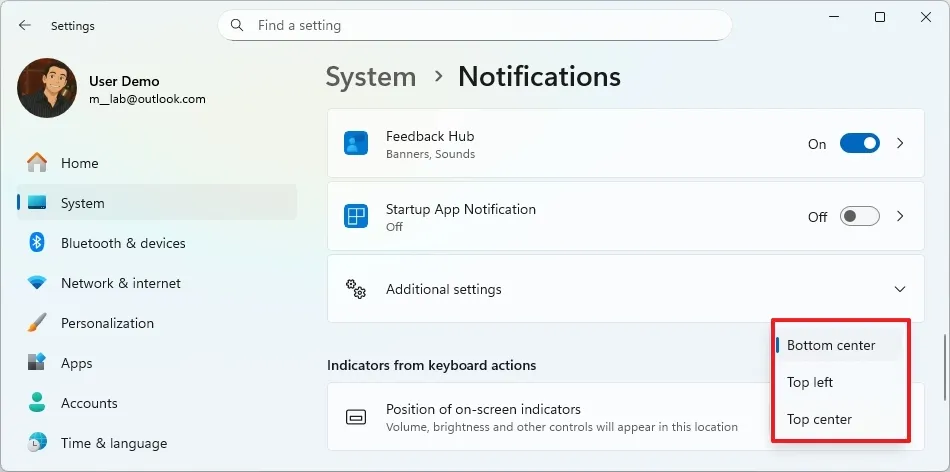Expand Additional settings chevron
The image size is (950, 472).
(900, 289)
